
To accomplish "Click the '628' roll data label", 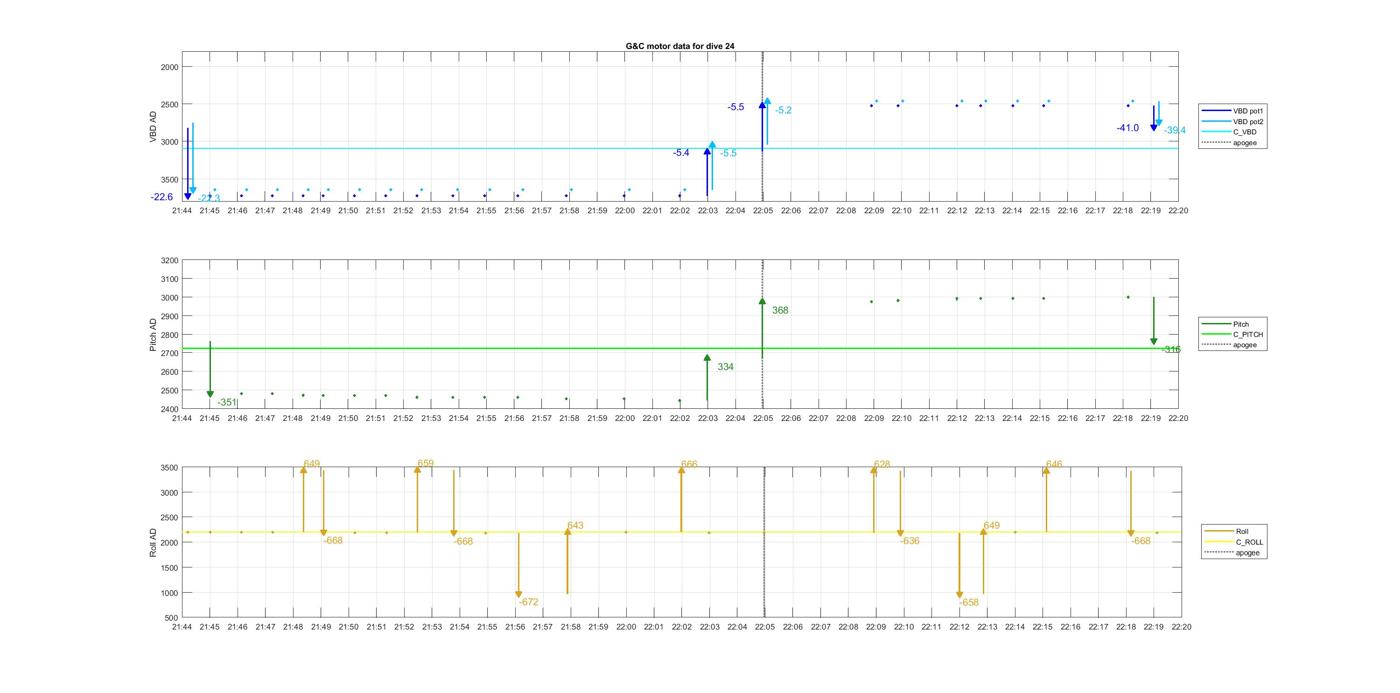I will [881, 464].
